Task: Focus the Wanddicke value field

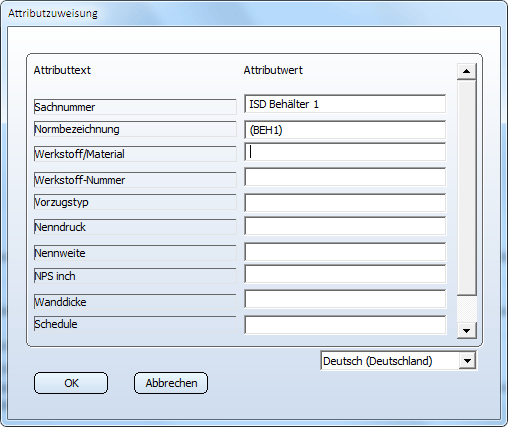Action: pyautogui.click(x=345, y=299)
